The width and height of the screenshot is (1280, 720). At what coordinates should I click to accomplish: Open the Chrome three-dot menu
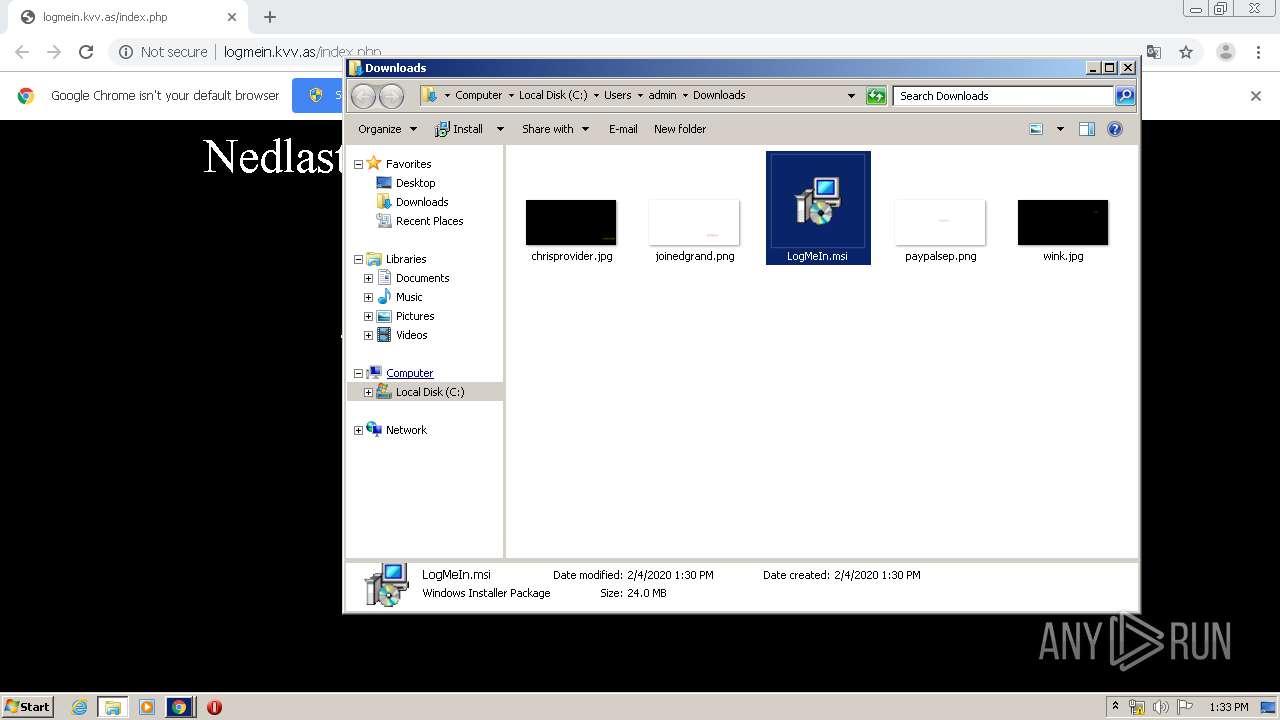pos(1258,52)
